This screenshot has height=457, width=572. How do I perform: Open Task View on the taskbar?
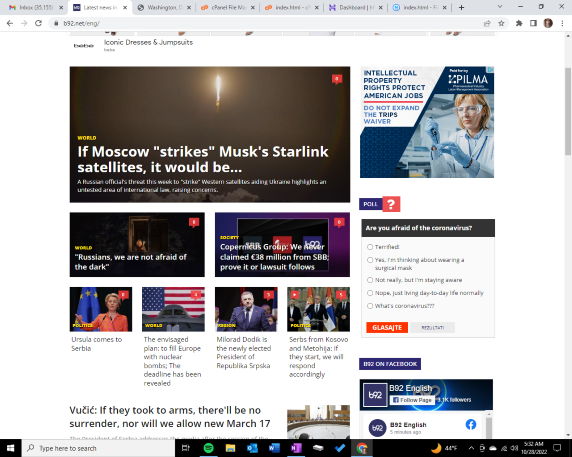186,448
